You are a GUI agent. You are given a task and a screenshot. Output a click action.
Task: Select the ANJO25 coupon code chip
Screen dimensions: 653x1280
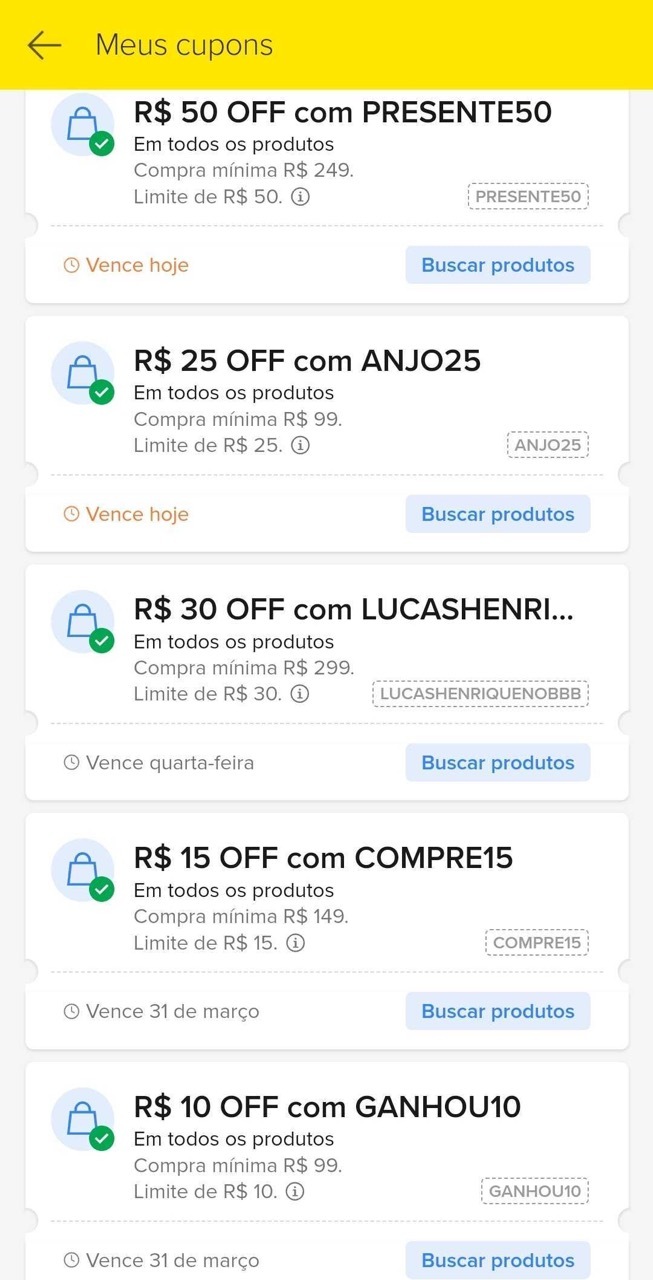(548, 445)
